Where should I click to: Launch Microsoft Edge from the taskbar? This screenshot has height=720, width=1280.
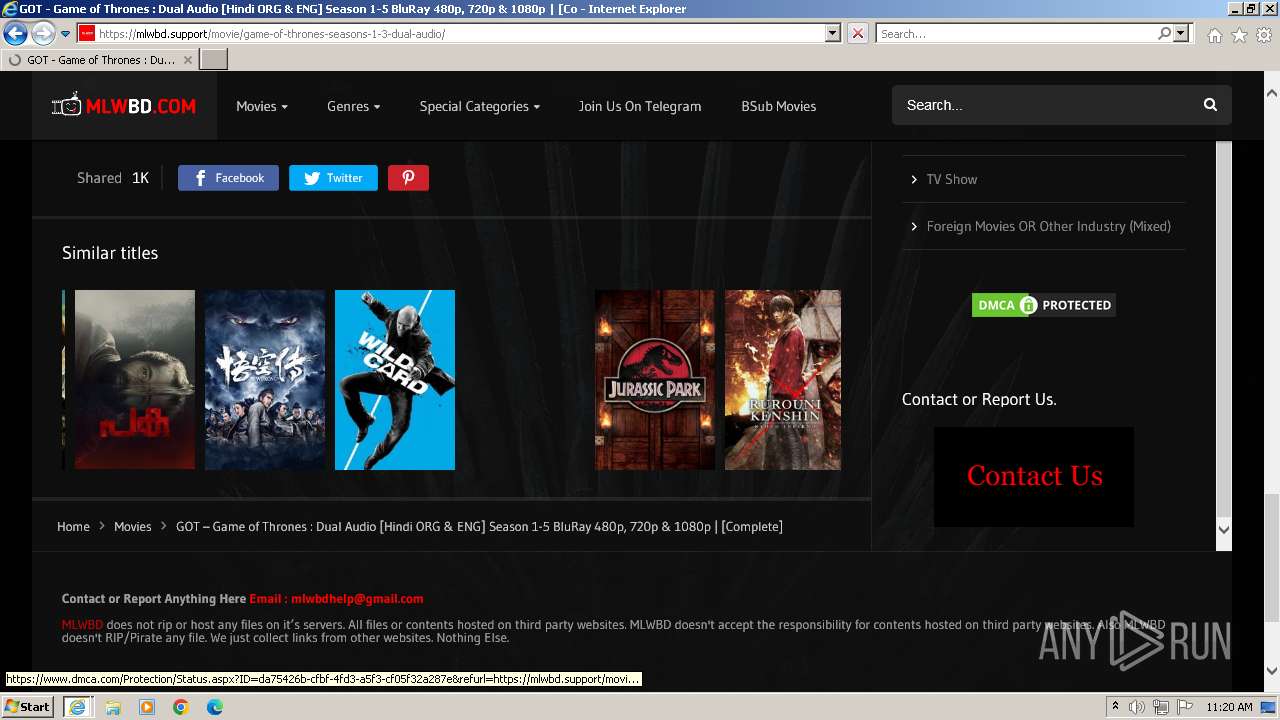(x=215, y=707)
